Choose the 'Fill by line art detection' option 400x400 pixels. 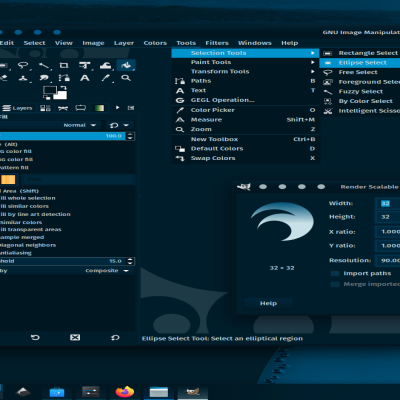35,214
